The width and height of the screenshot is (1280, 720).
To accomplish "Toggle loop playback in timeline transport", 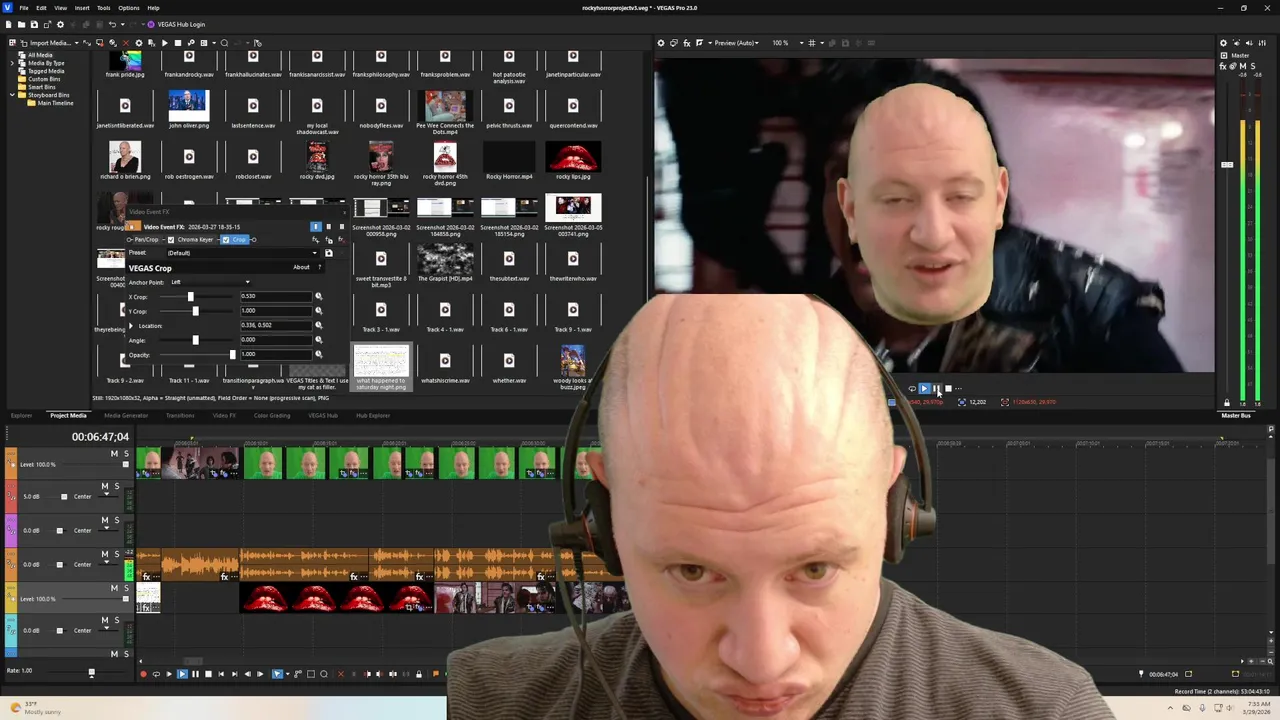I will 156,674.
